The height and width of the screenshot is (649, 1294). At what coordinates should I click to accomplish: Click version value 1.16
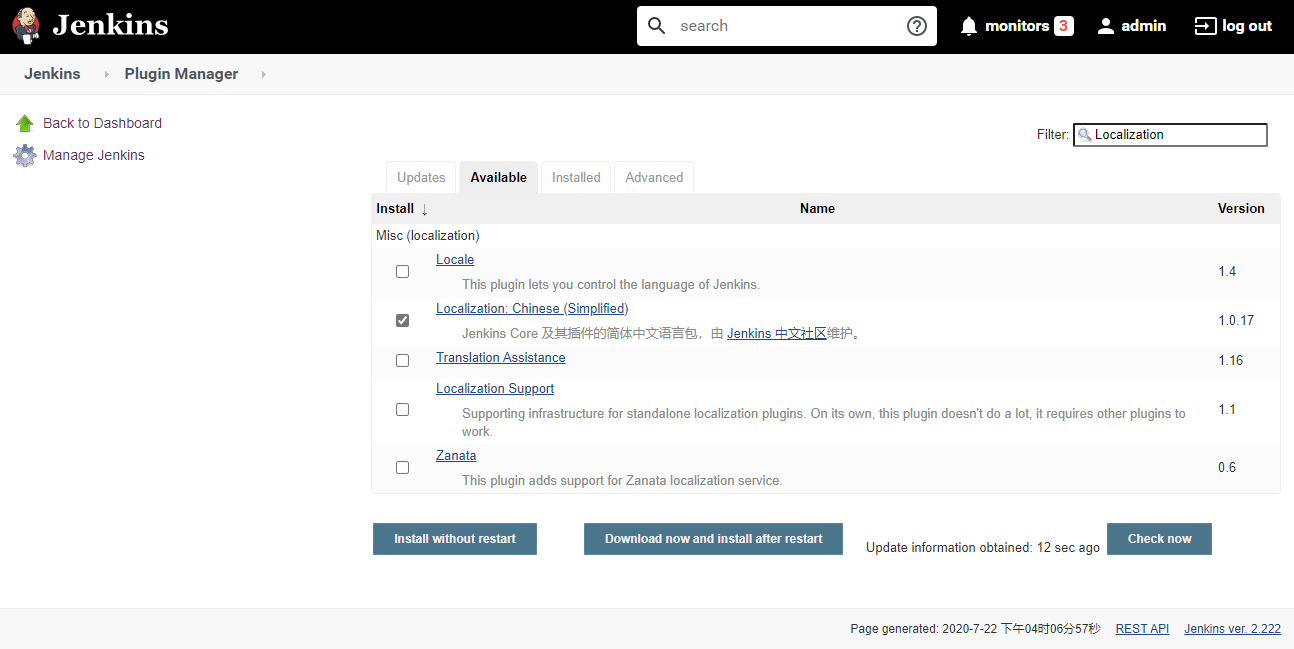pos(1231,360)
